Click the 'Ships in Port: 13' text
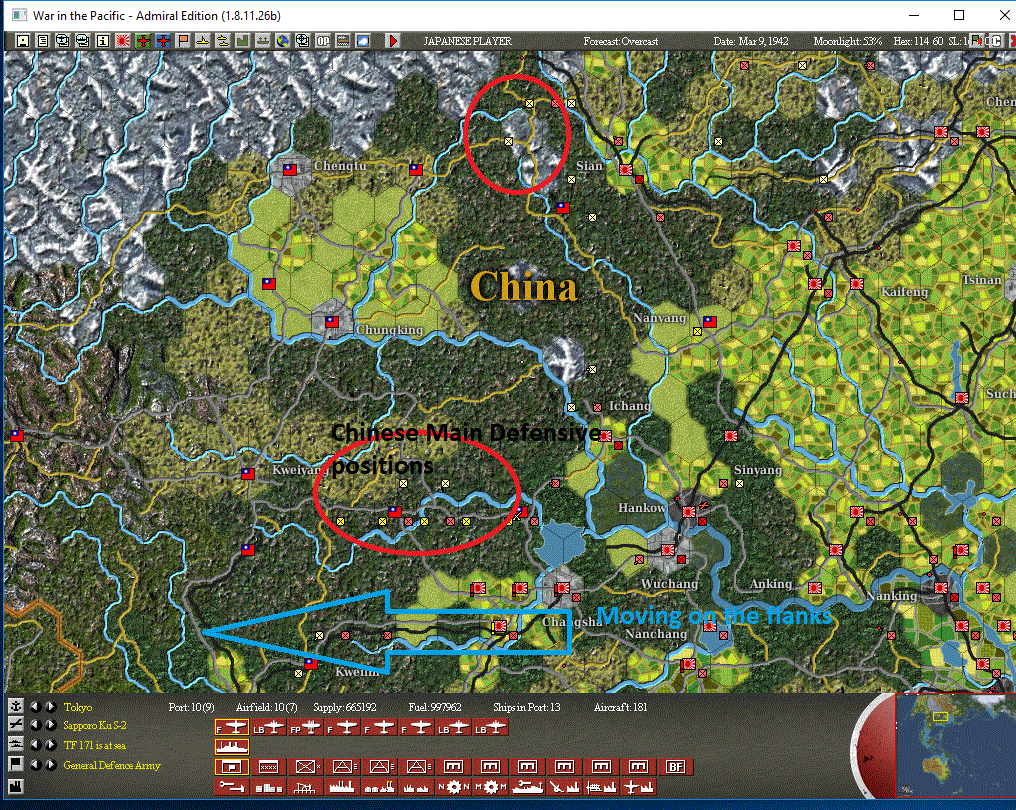Screen dimensions: 1016x810 click(527, 707)
